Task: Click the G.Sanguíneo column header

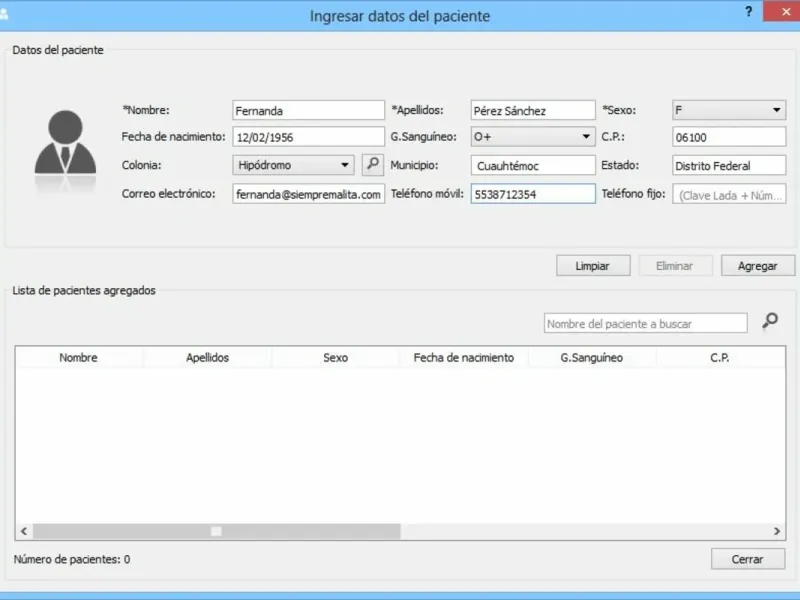Action: coord(592,358)
